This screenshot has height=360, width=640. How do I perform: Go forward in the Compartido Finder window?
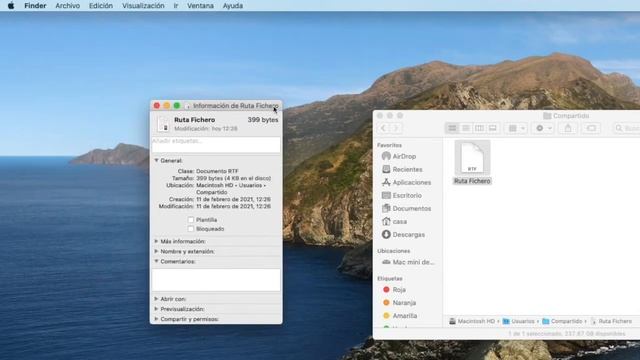click(x=396, y=128)
